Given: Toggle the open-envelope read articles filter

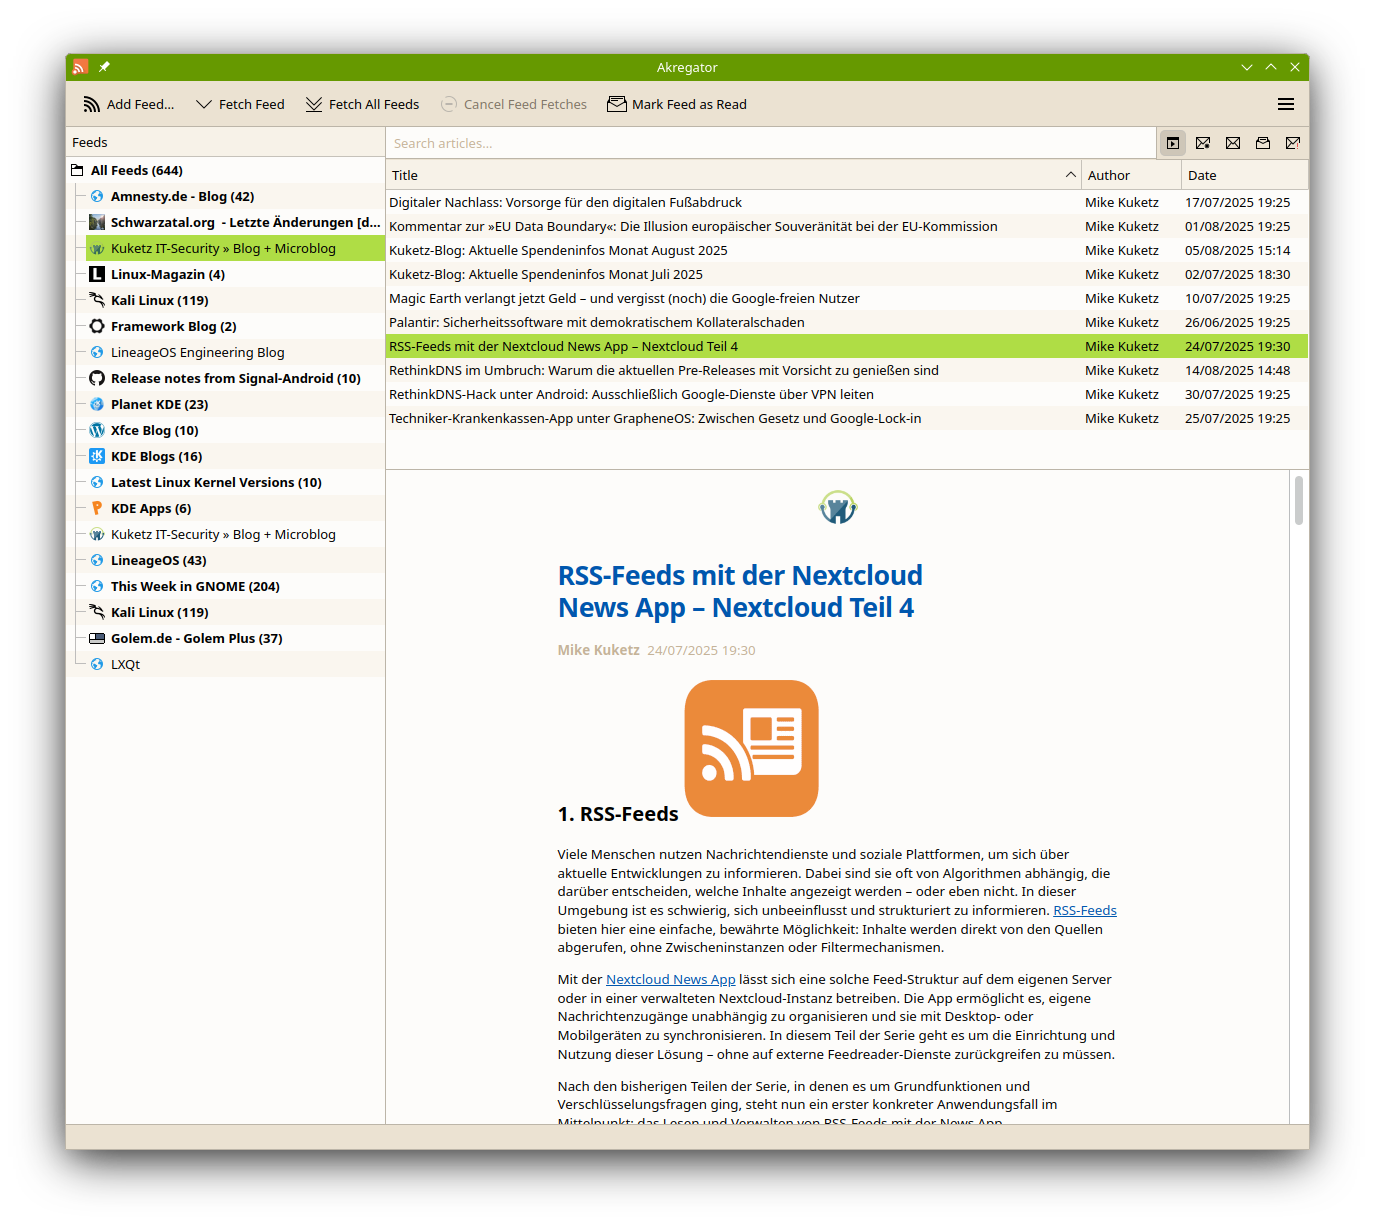Looking at the screenshot, I should tap(1263, 143).
